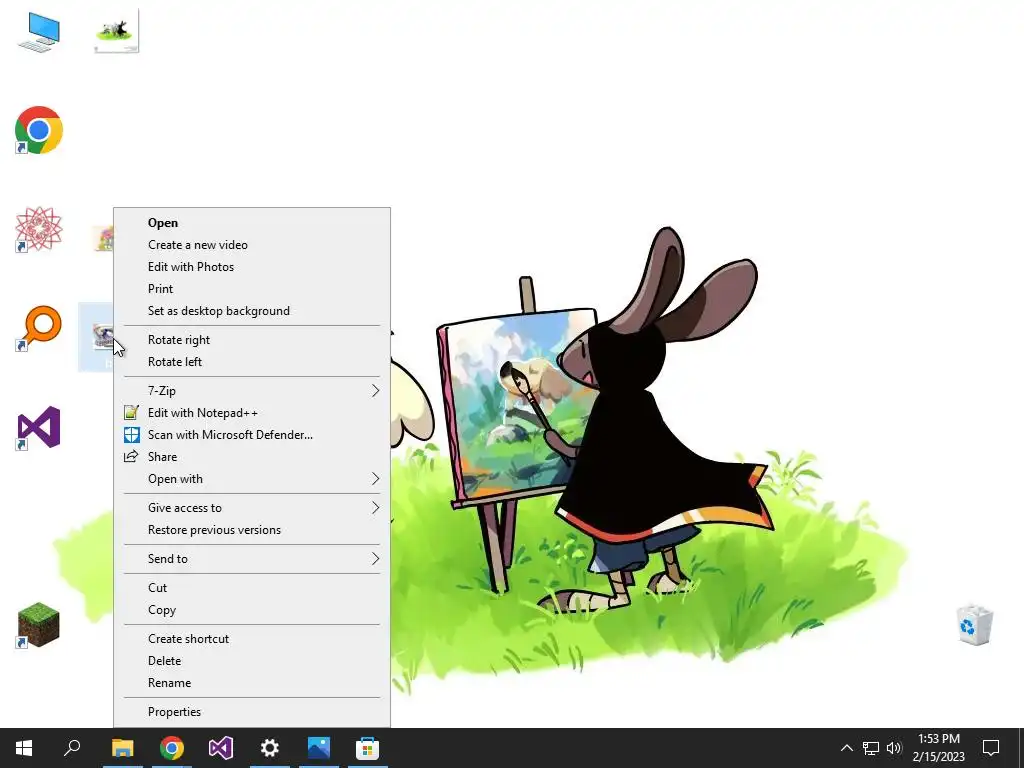1024x768 pixels.
Task: Select the Minecraft grass block shortcut
Action: tap(39, 625)
